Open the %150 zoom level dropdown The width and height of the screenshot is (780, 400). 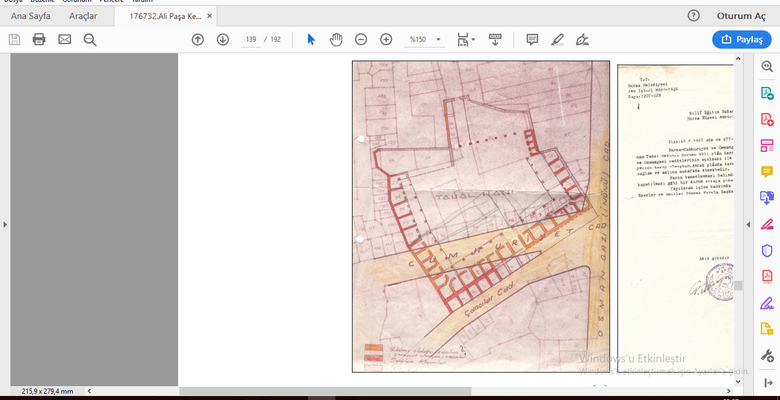423,39
